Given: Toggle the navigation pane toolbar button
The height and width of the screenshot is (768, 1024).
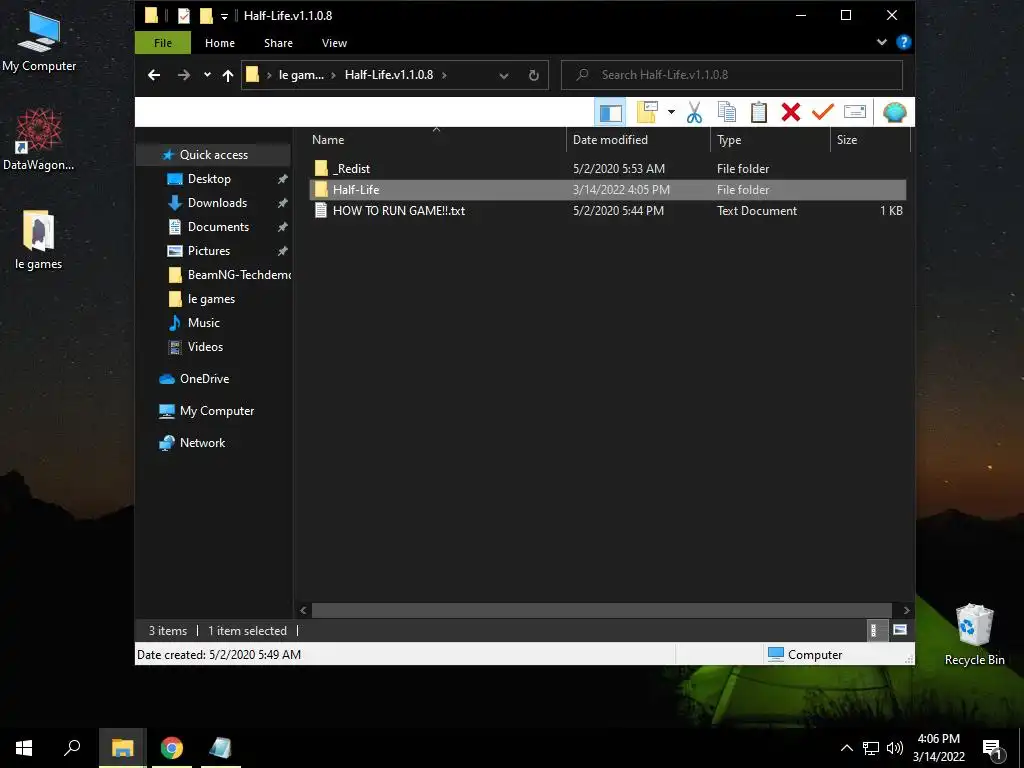Looking at the screenshot, I should pyautogui.click(x=610, y=112).
